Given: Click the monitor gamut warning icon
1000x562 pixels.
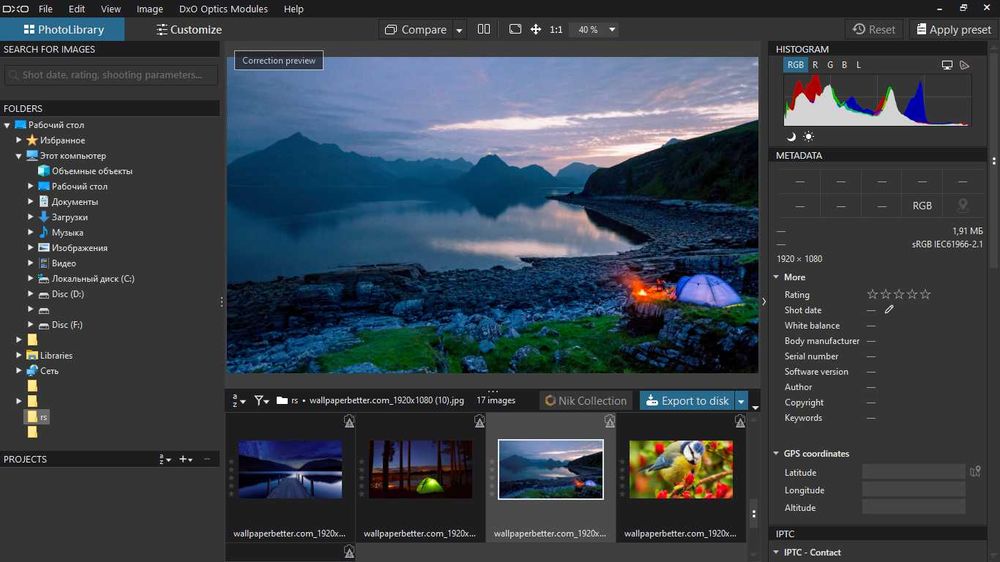Looking at the screenshot, I should pos(947,65).
